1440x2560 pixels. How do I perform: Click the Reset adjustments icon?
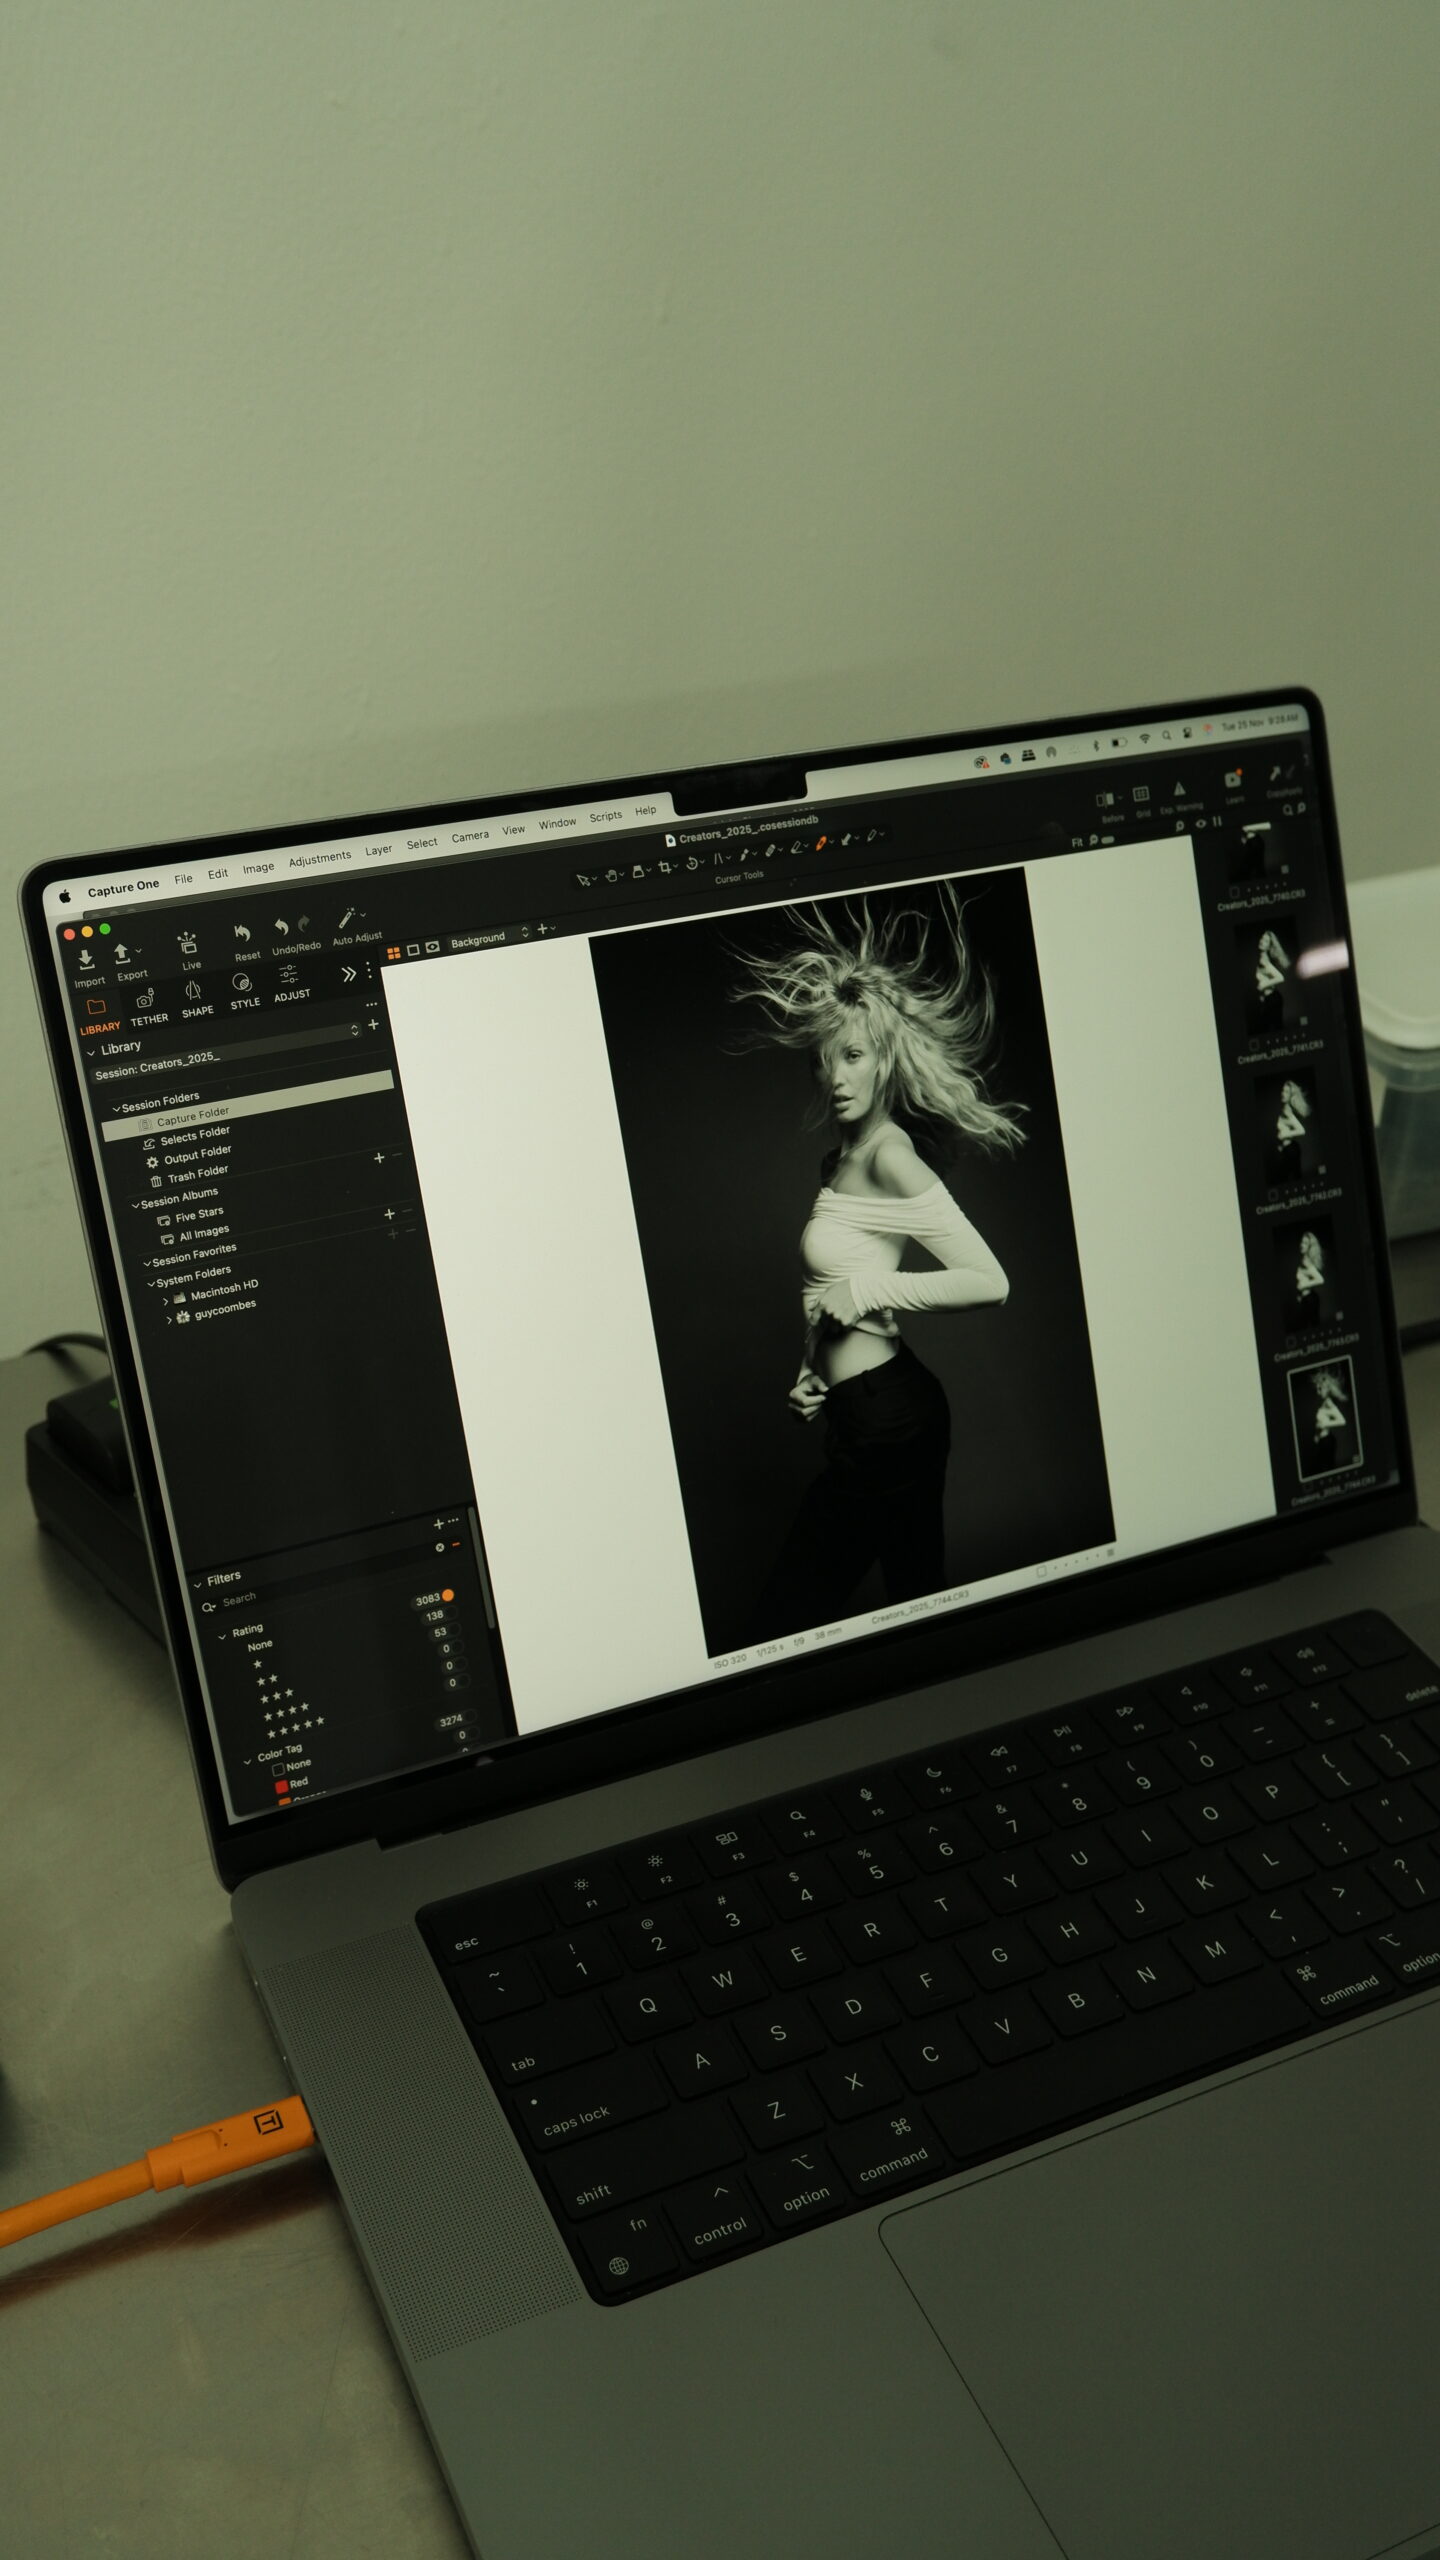pyautogui.click(x=242, y=934)
